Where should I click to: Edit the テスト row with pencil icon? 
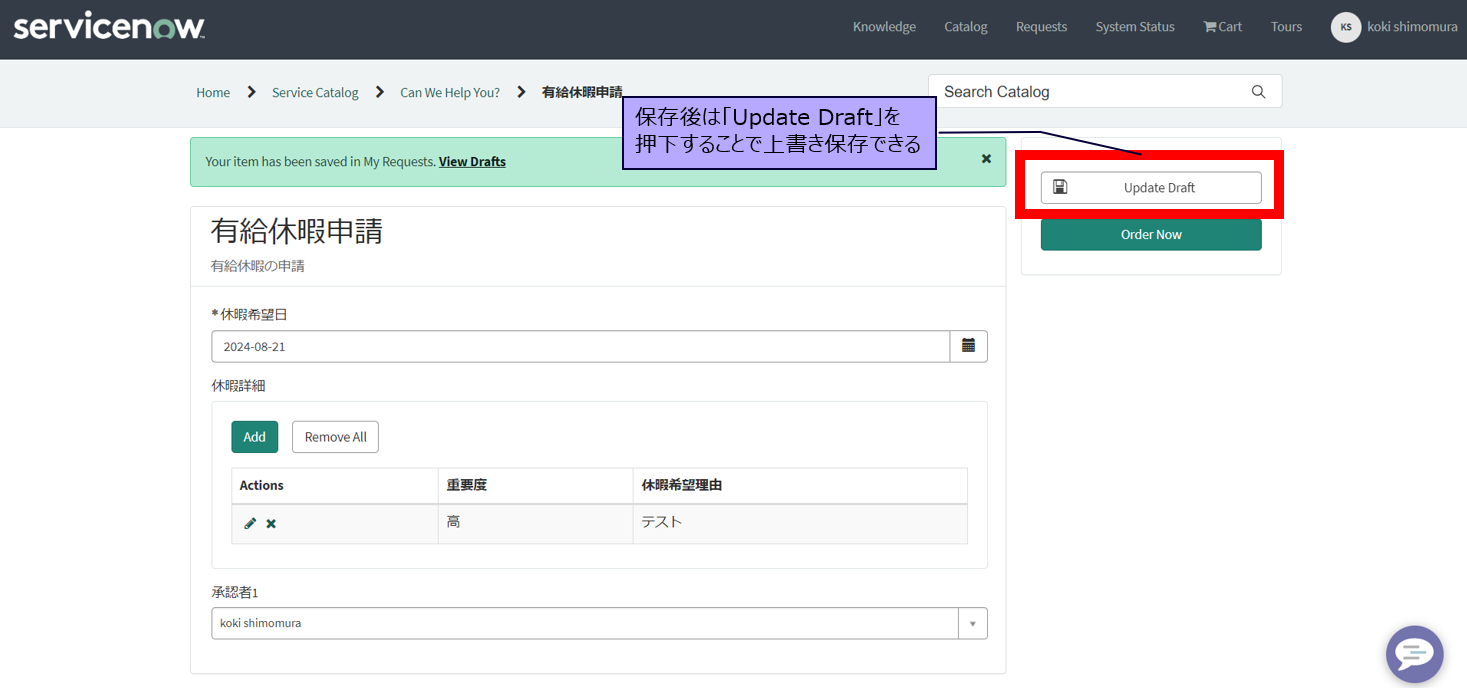click(x=250, y=523)
